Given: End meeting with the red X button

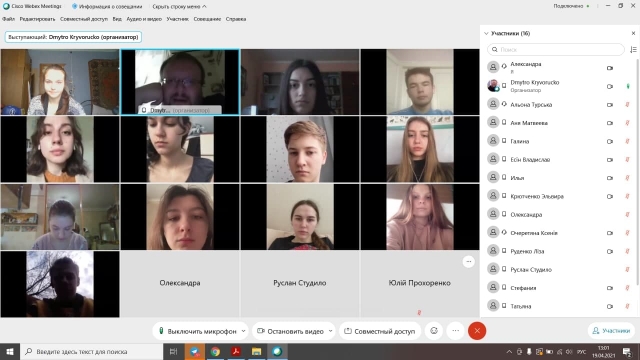Looking at the screenshot, I should pyautogui.click(x=477, y=331).
